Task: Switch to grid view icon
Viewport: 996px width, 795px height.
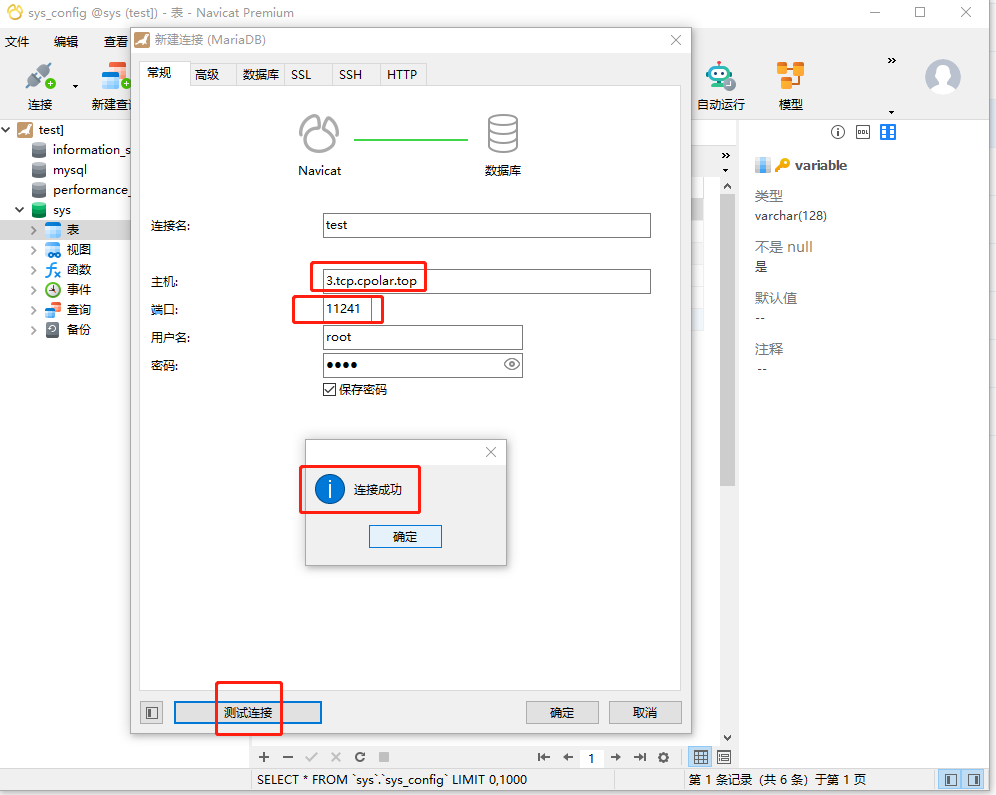Action: coord(701,757)
